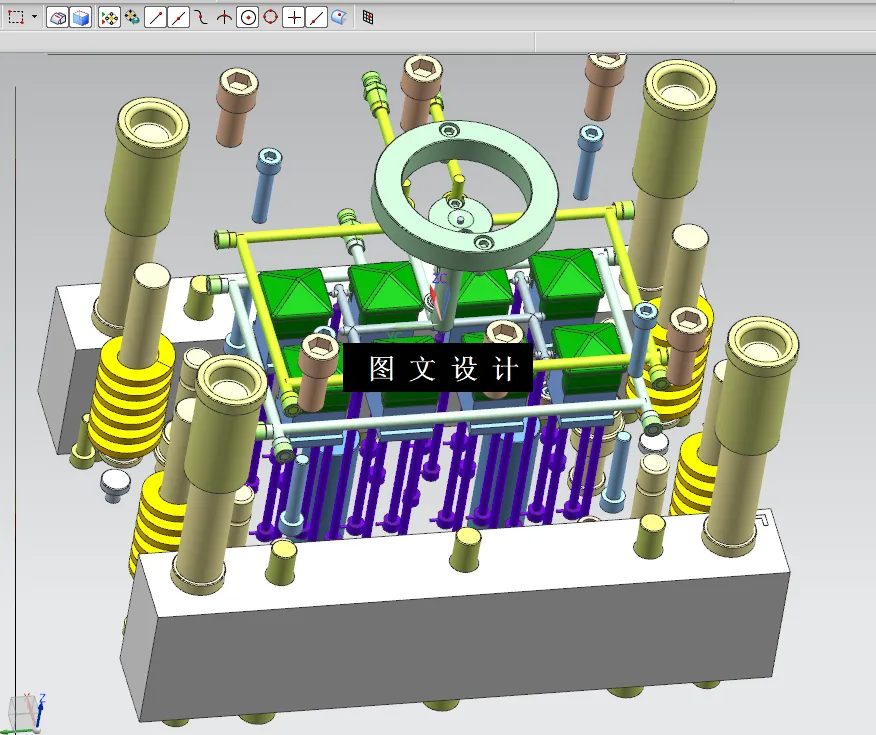Click the blue 3D cube view icon

(81, 18)
